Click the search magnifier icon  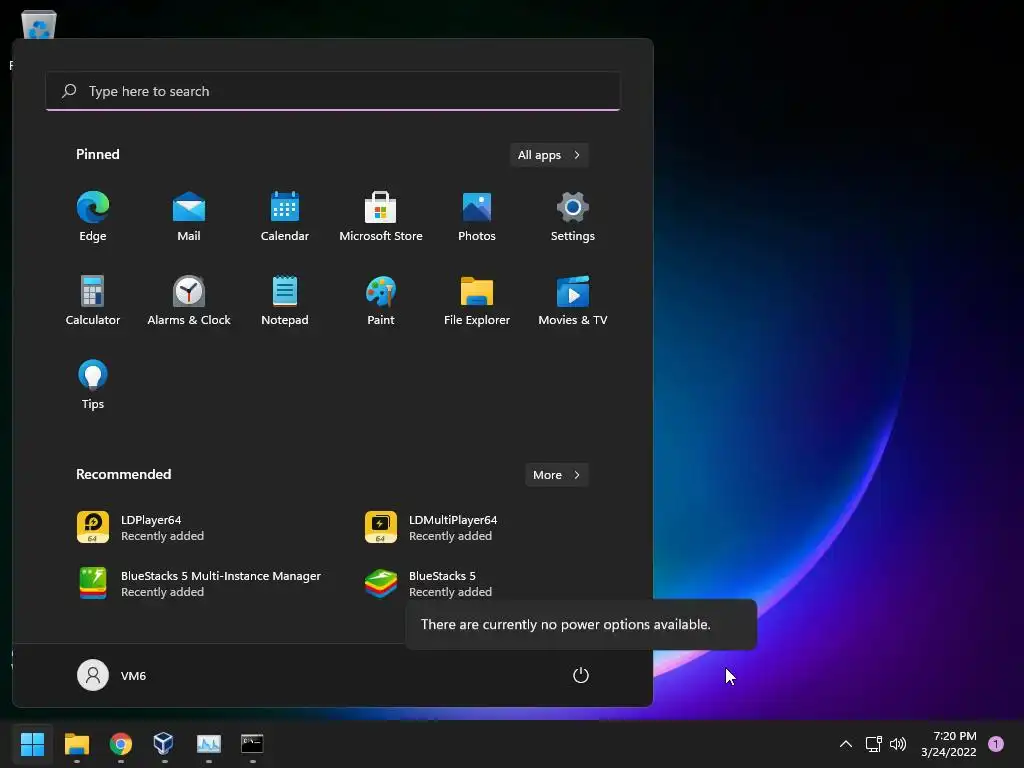pos(69,91)
